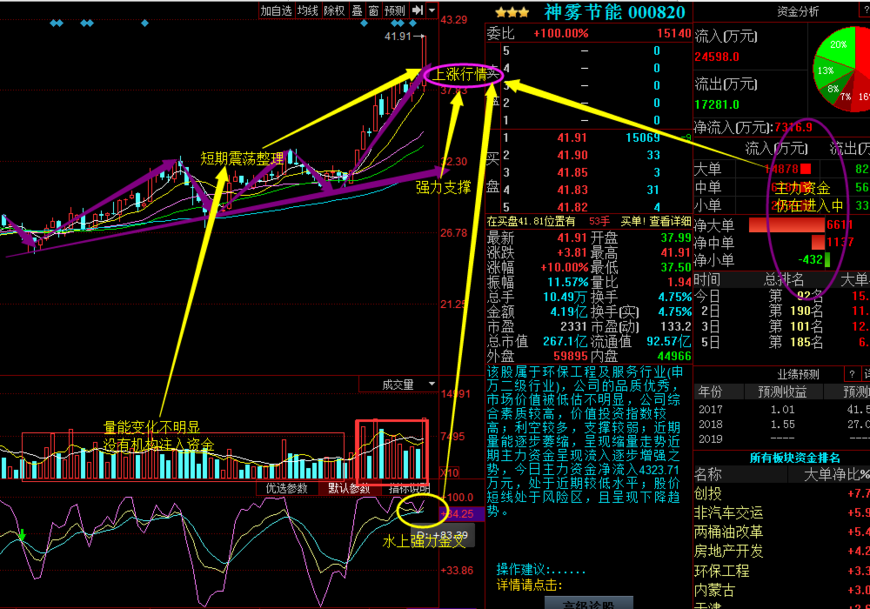Click the 查看详细 link in buy-order notice
Image resolution: width=870 pixels, height=609 pixels.
(670, 222)
